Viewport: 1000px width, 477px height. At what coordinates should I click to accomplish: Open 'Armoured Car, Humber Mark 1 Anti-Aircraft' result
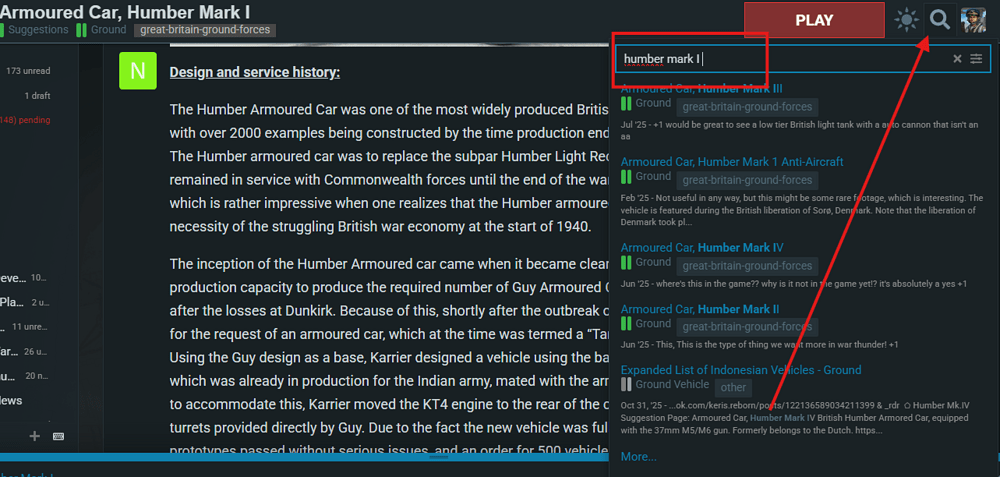pyautogui.click(x=732, y=162)
